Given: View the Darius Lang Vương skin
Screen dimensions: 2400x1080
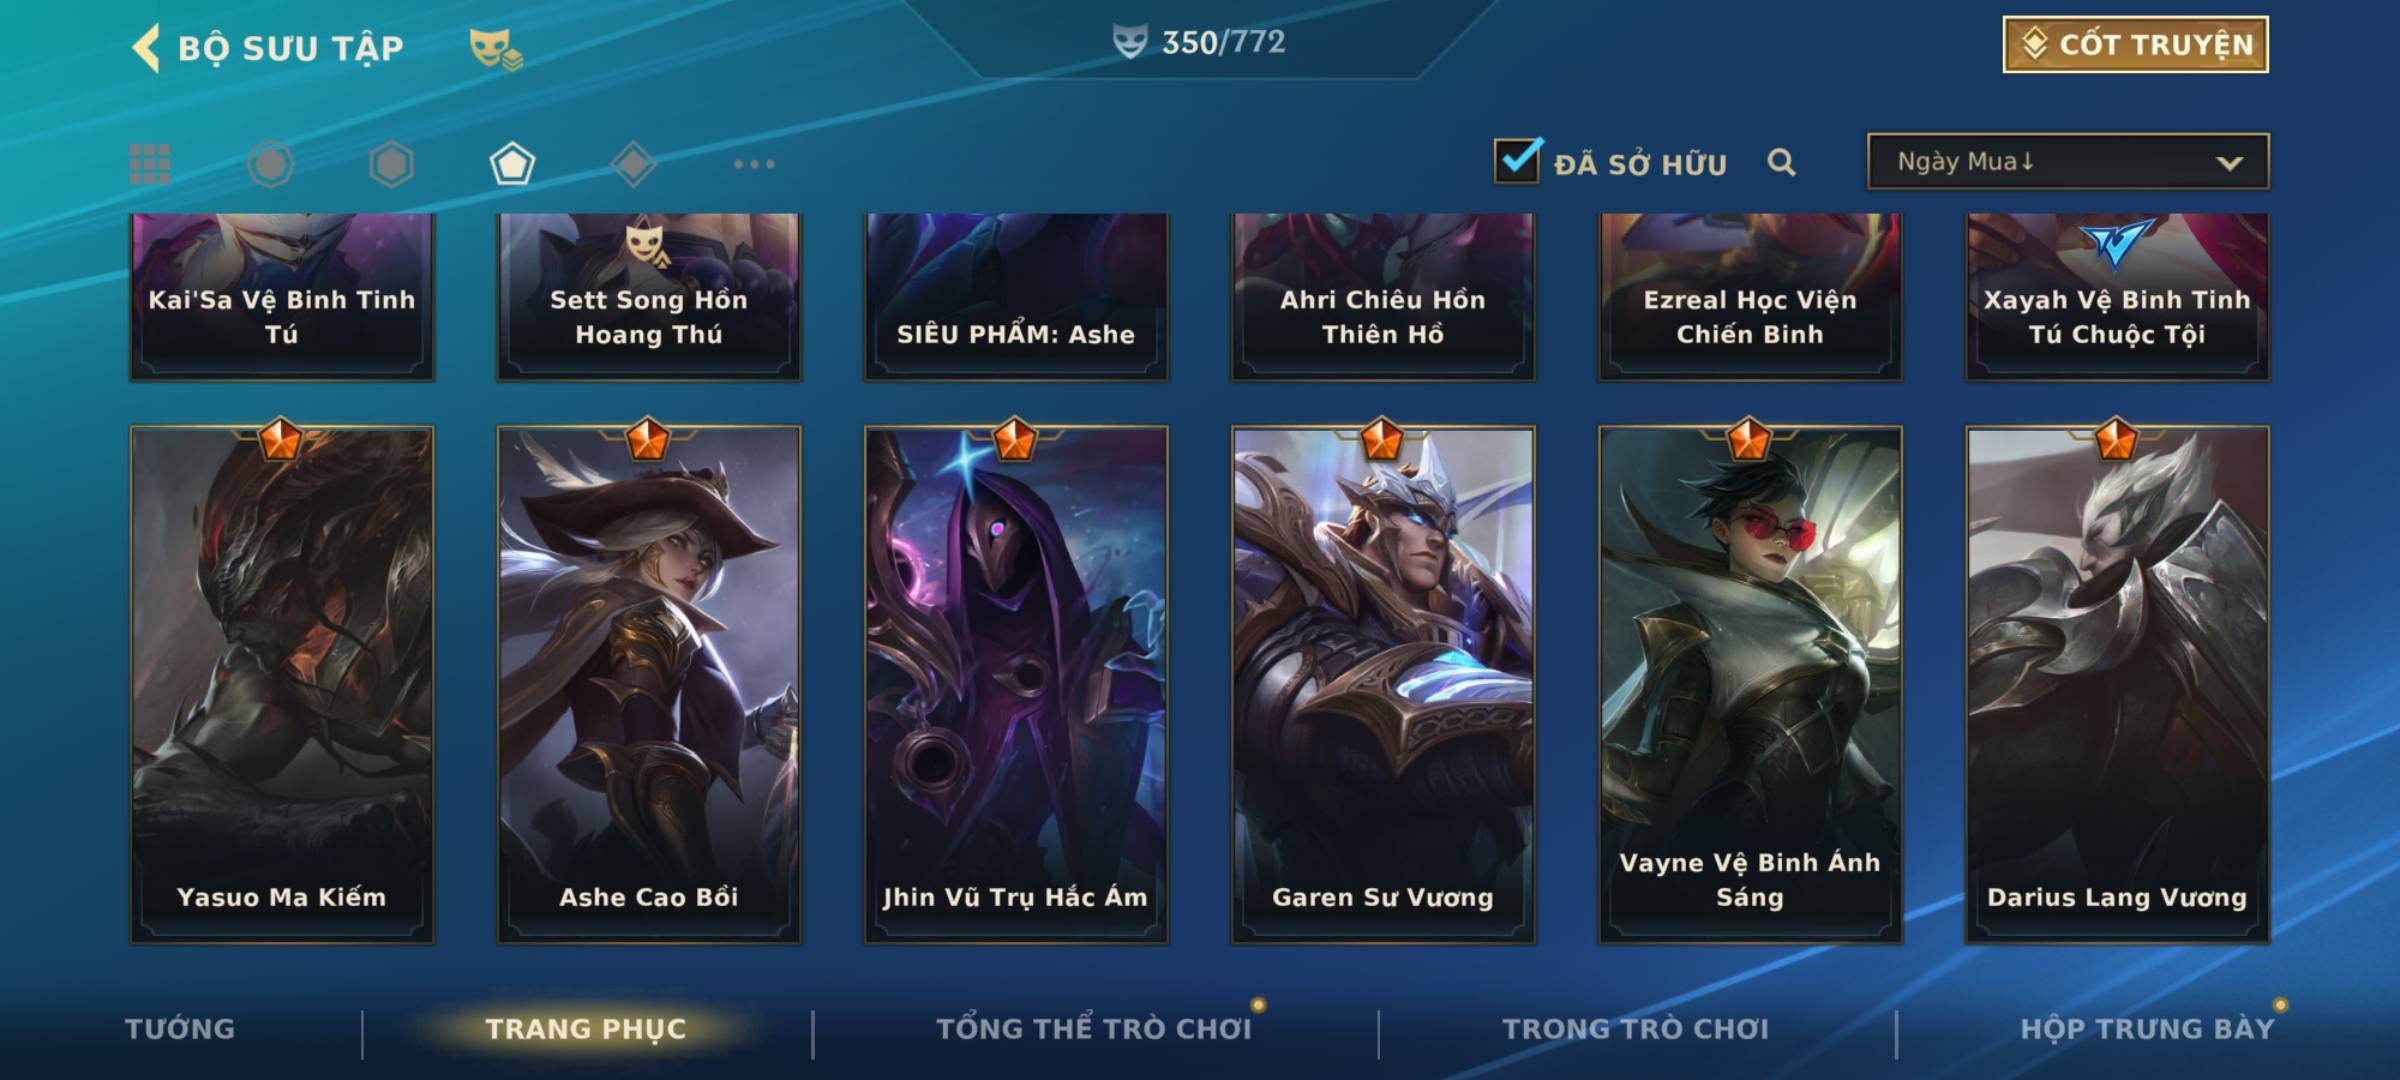Looking at the screenshot, I should tap(2118, 685).
